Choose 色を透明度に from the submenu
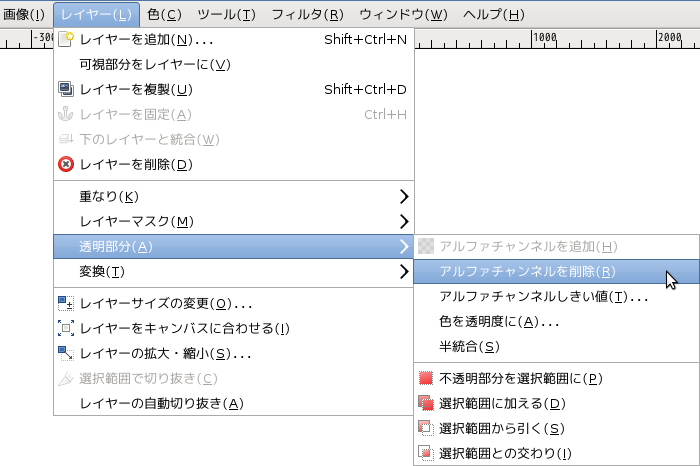This screenshot has height=466, width=700. tap(499, 321)
